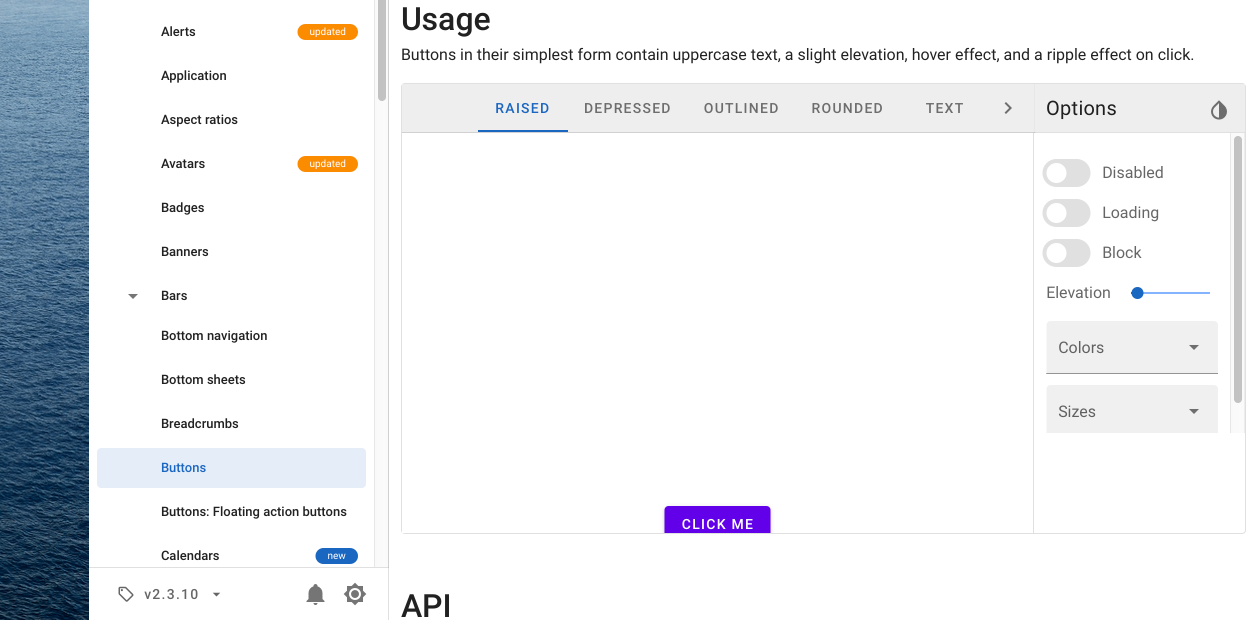Click the 'new' badge next to Calendars
This screenshot has width=1256, height=620.
click(x=336, y=556)
